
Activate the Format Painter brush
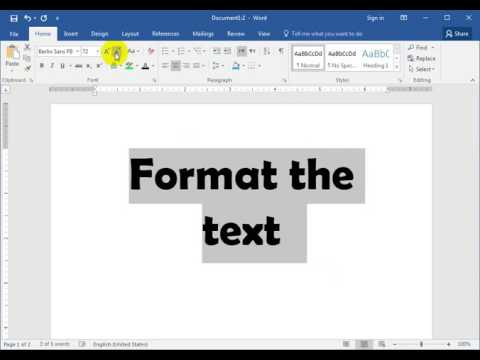(x=27, y=68)
